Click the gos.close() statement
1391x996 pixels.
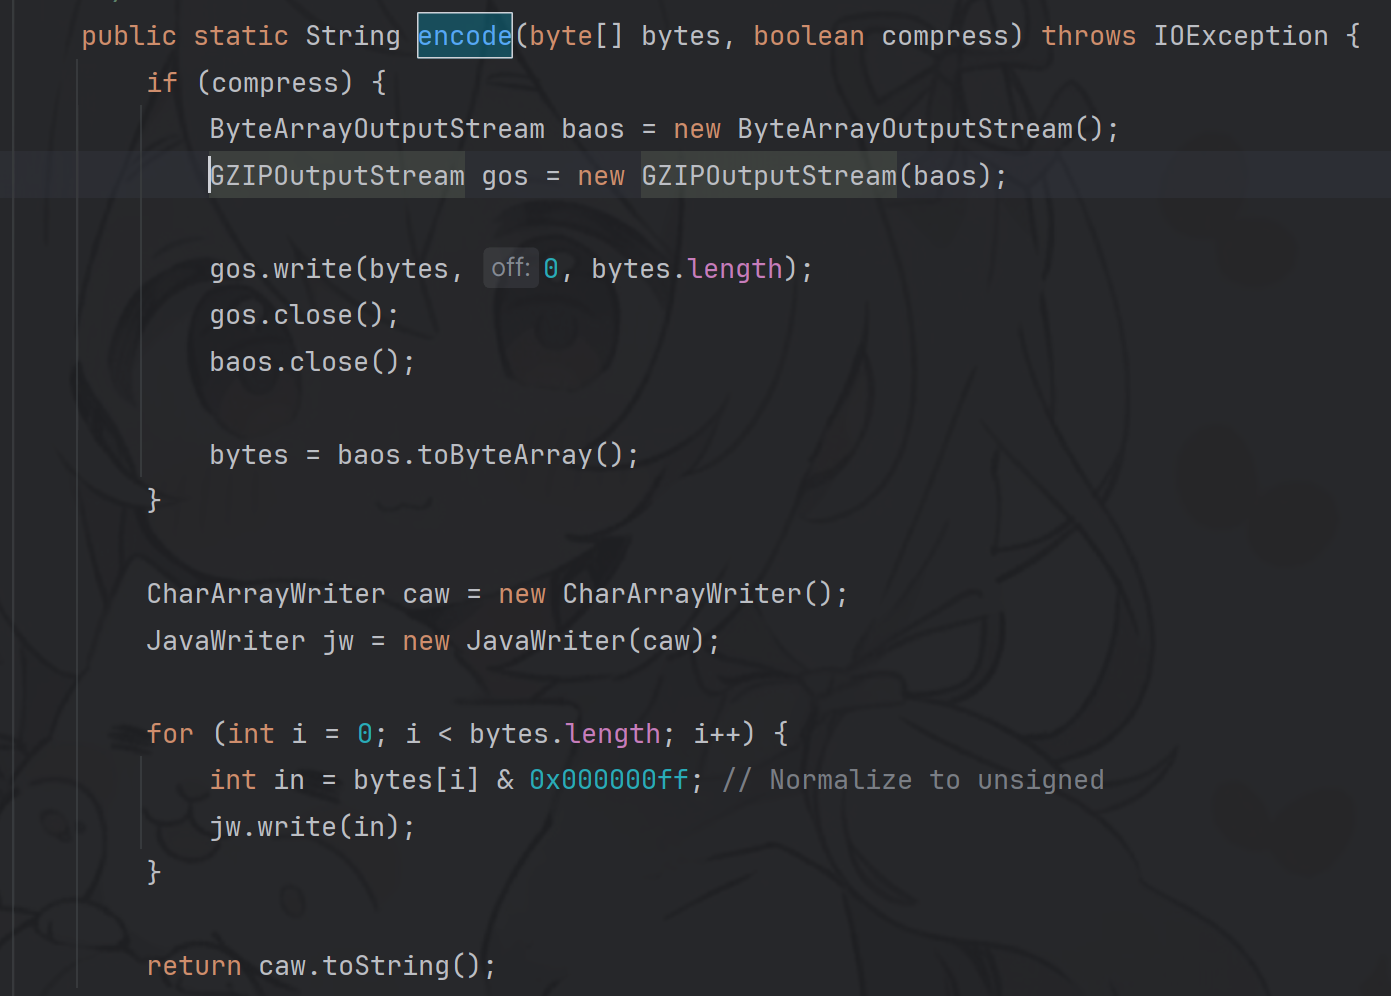pos(304,315)
